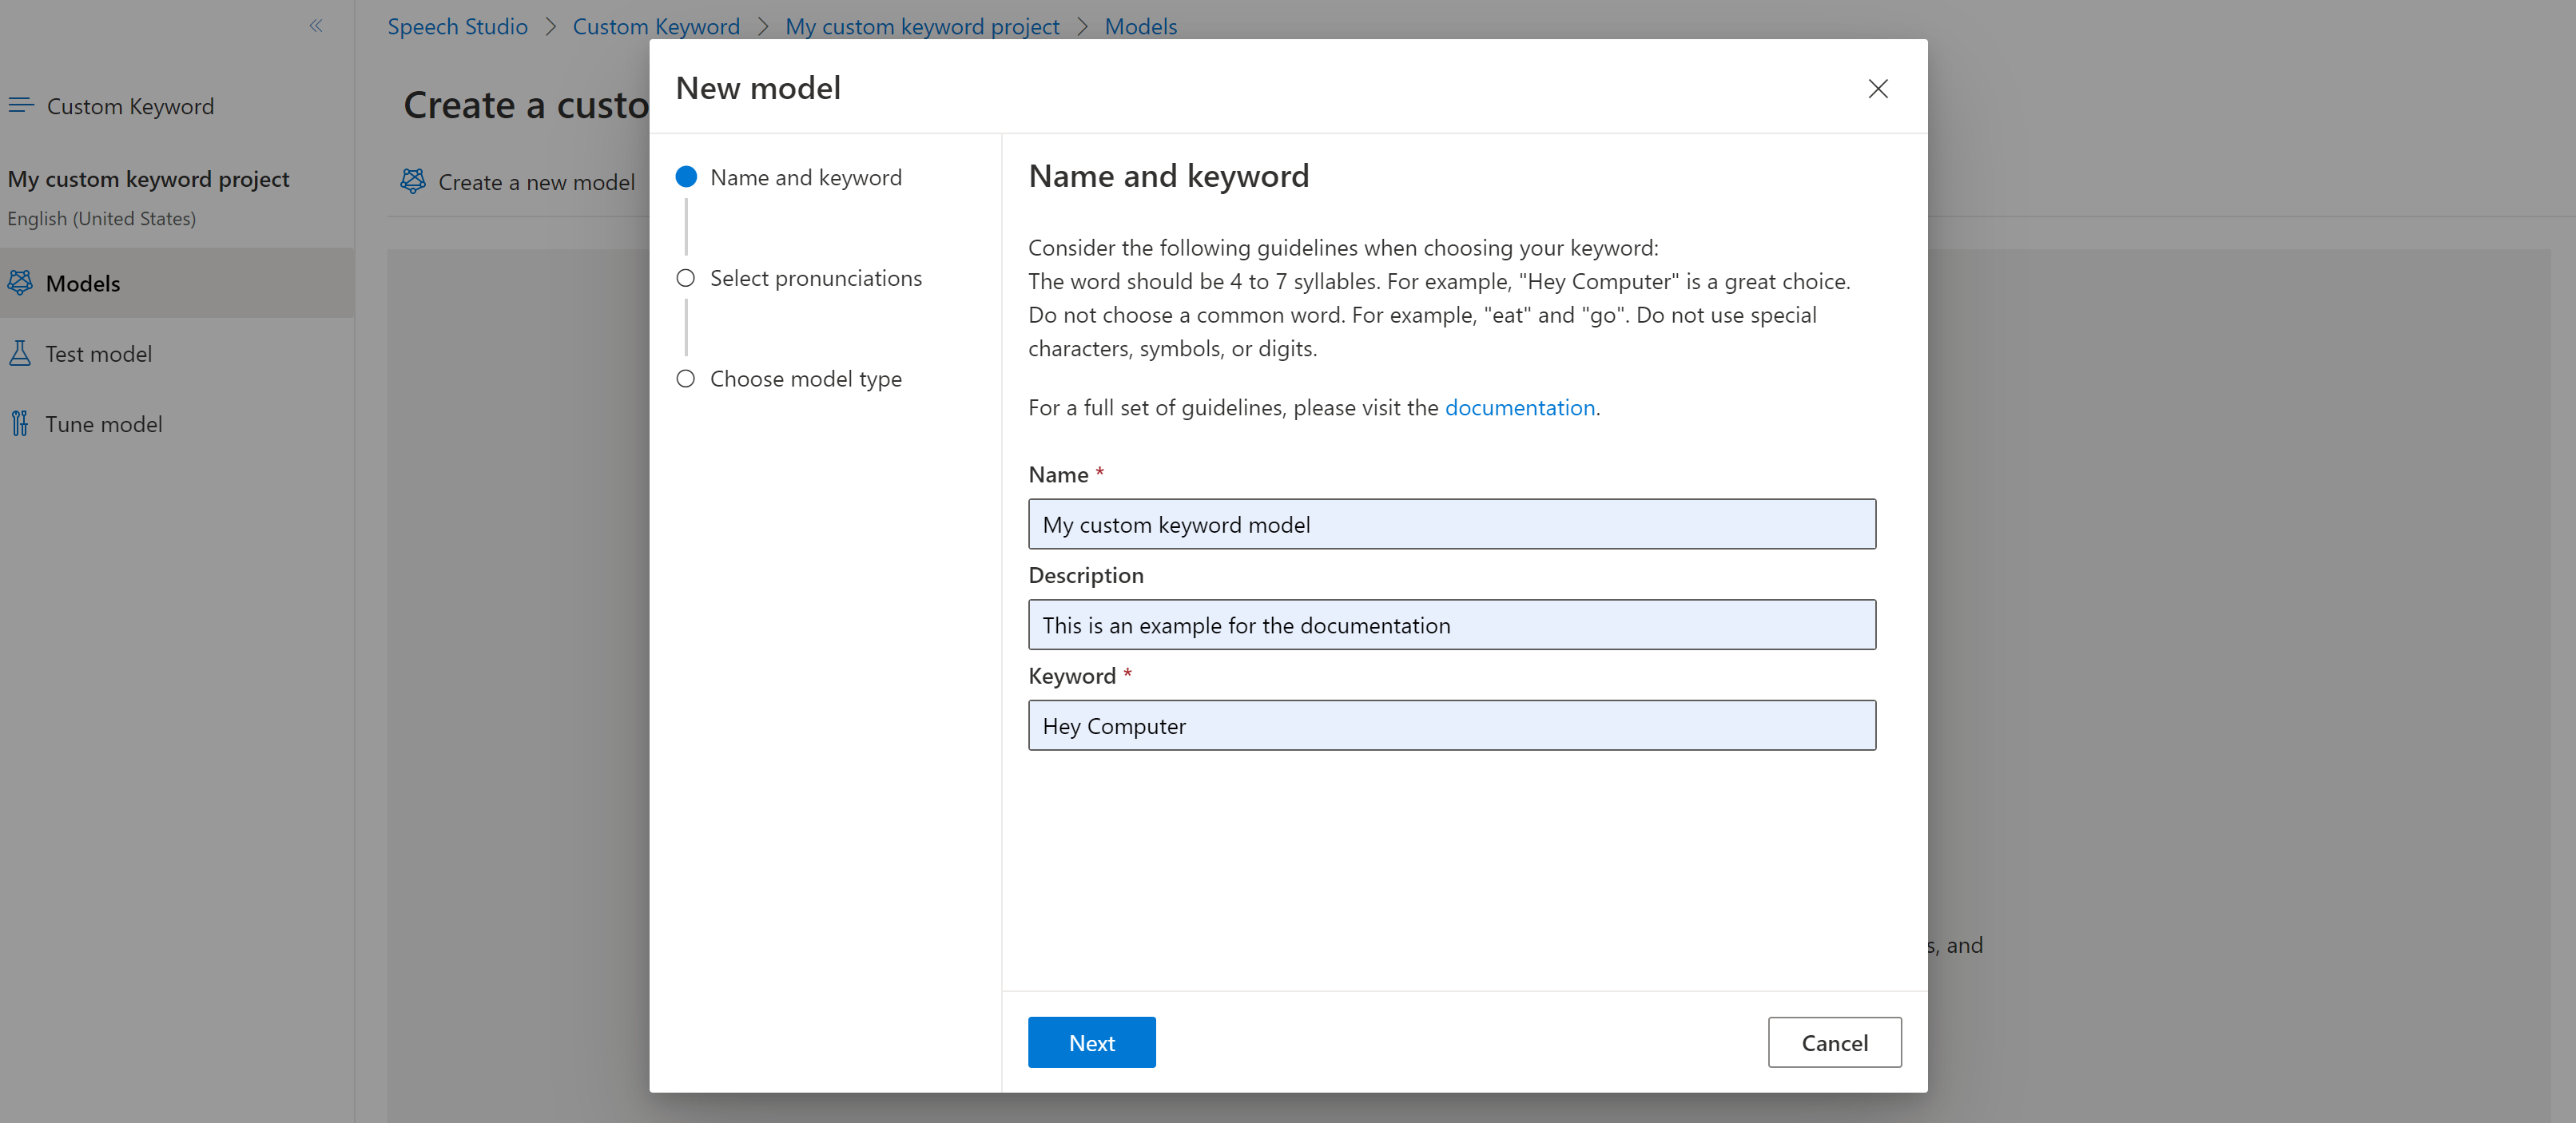
Task: Click the Keyword input field
Action: 1453,724
